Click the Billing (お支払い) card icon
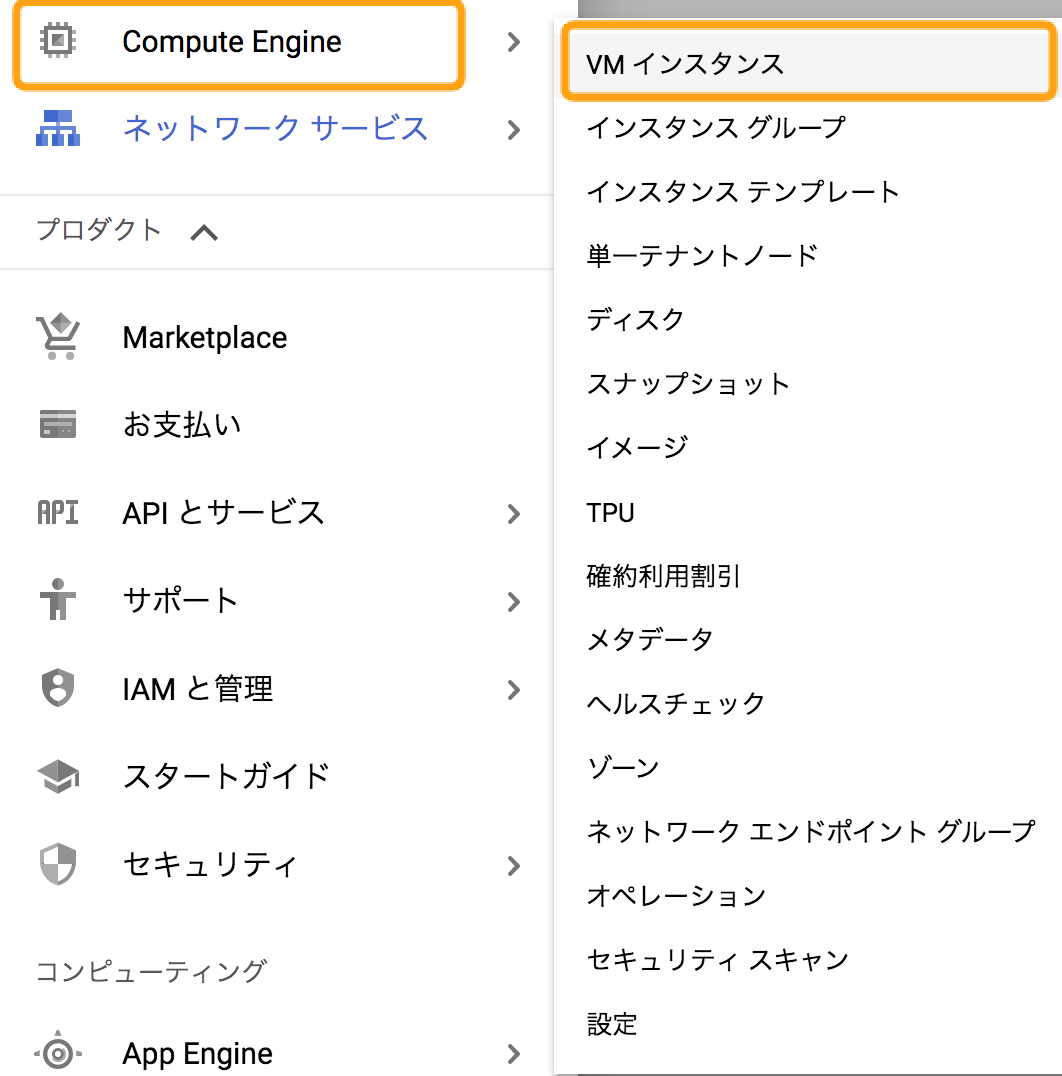This screenshot has height=1076, width=1062. [57, 424]
